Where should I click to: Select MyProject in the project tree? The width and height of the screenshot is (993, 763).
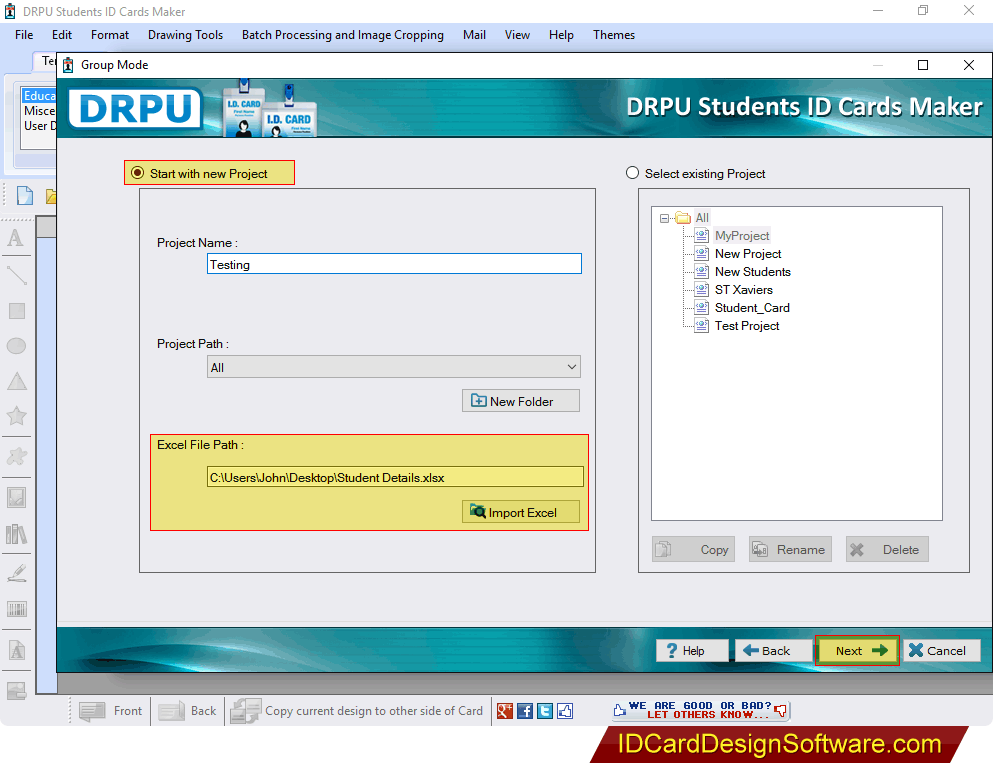pos(742,236)
